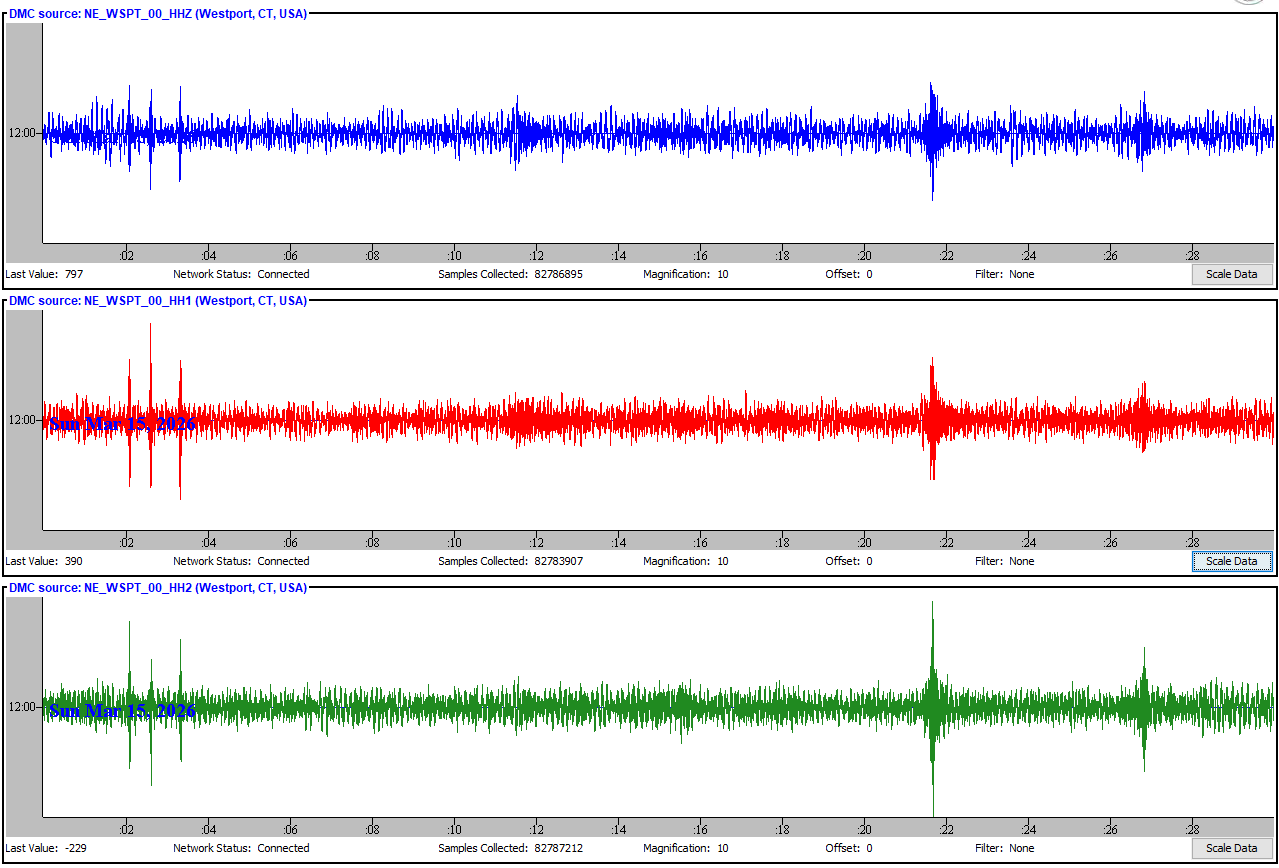Click the date label in the HH1 plot
Image resolution: width=1279 pixels, height=868 pixels.
(122, 424)
